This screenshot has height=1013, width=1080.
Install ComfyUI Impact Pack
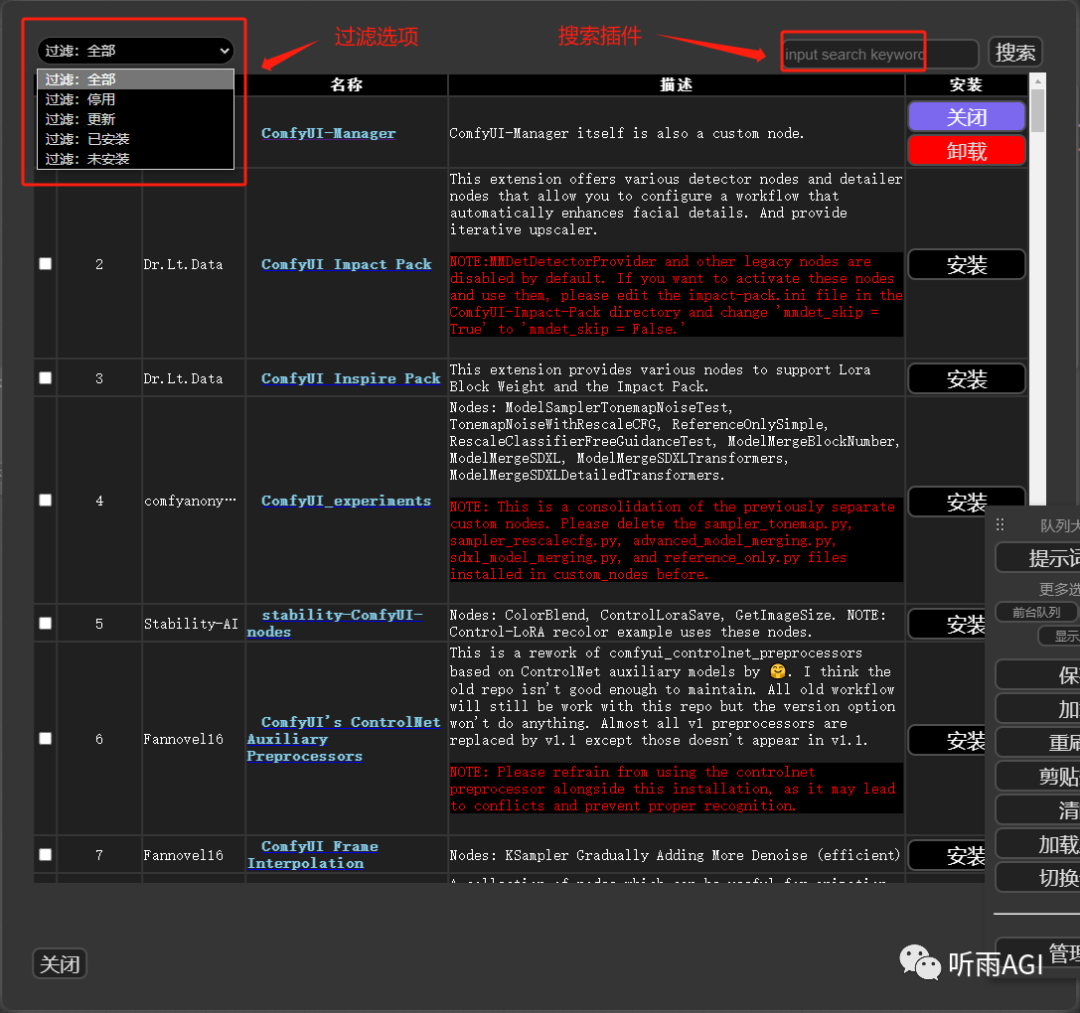click(x=966, y=264)
